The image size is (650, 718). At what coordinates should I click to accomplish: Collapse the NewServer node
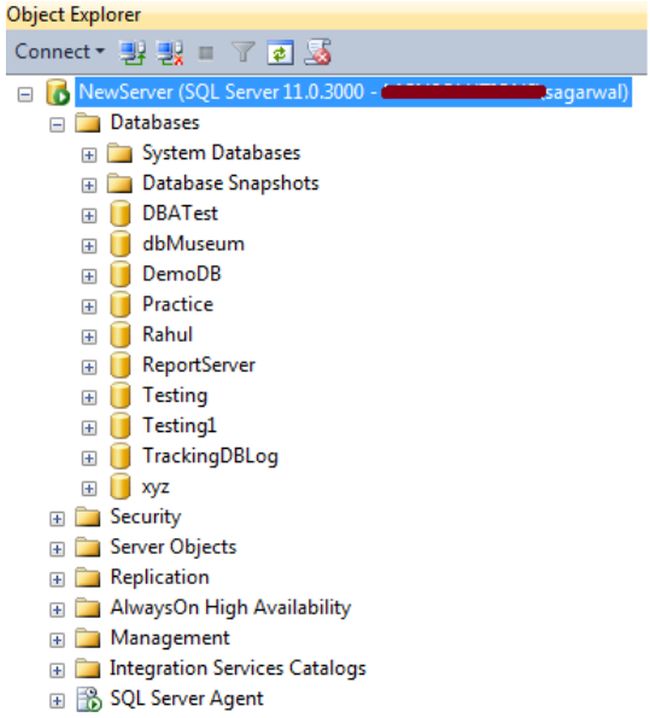click(x=25, y=94)
